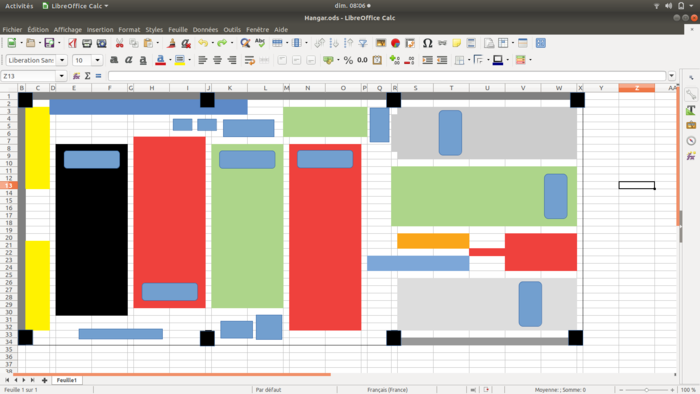Select row 13 header
Viewport: 700px width, 394px height.
click(x=8, y=185)
